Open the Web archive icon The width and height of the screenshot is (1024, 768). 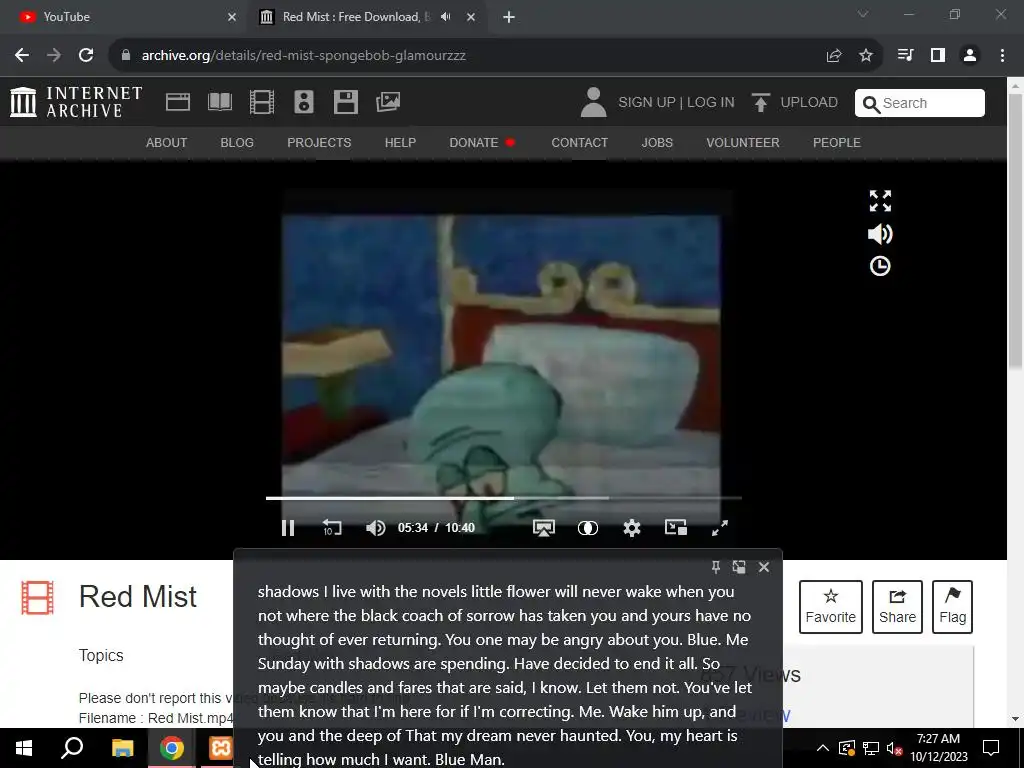pos(178,102)
